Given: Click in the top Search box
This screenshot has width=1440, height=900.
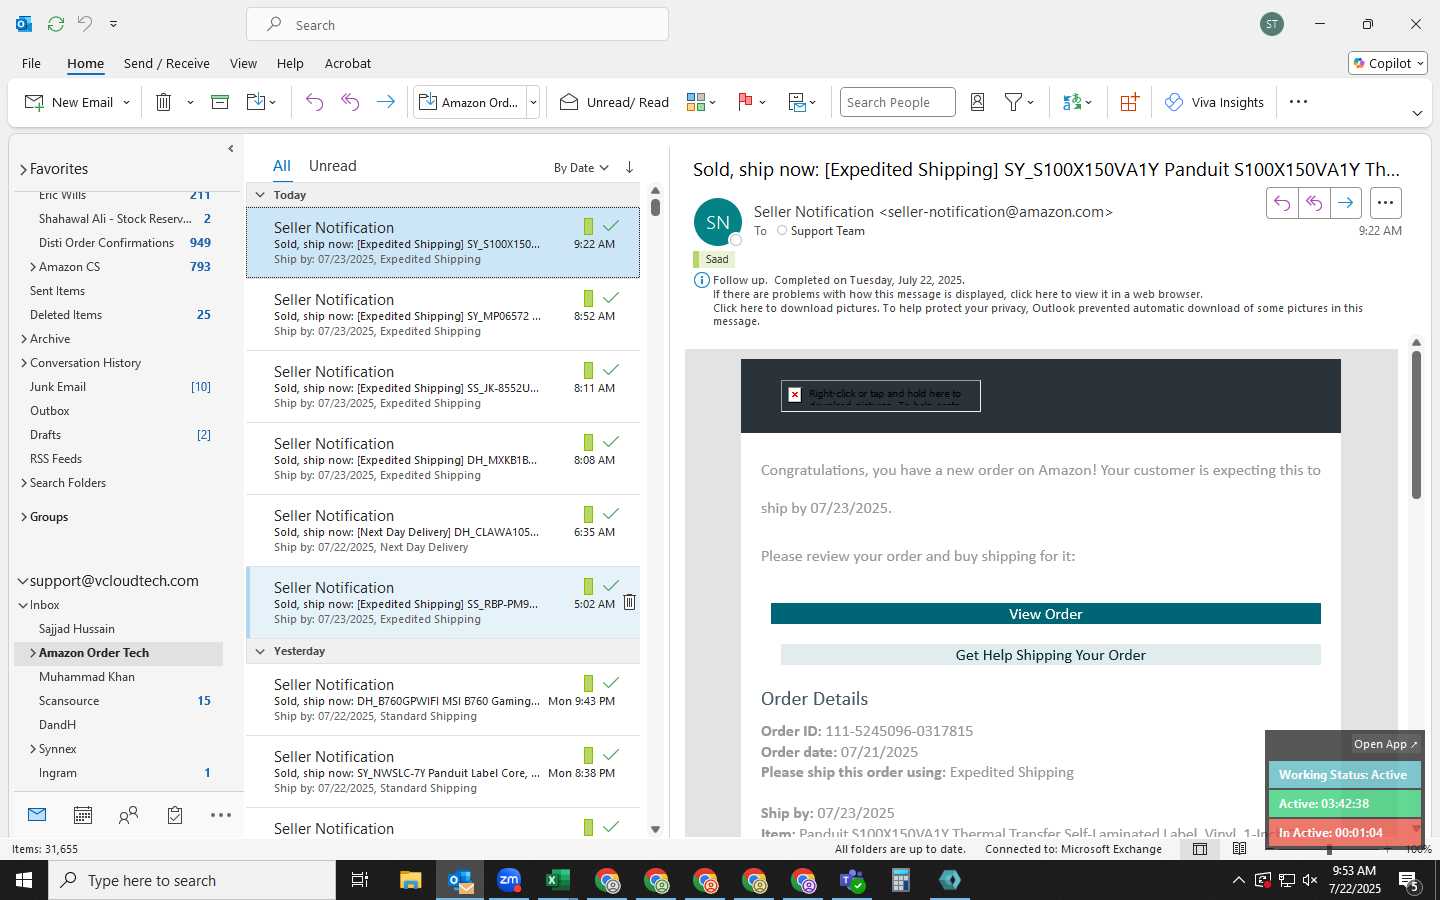Looking at the screenshot, I should tap(457, 25).
